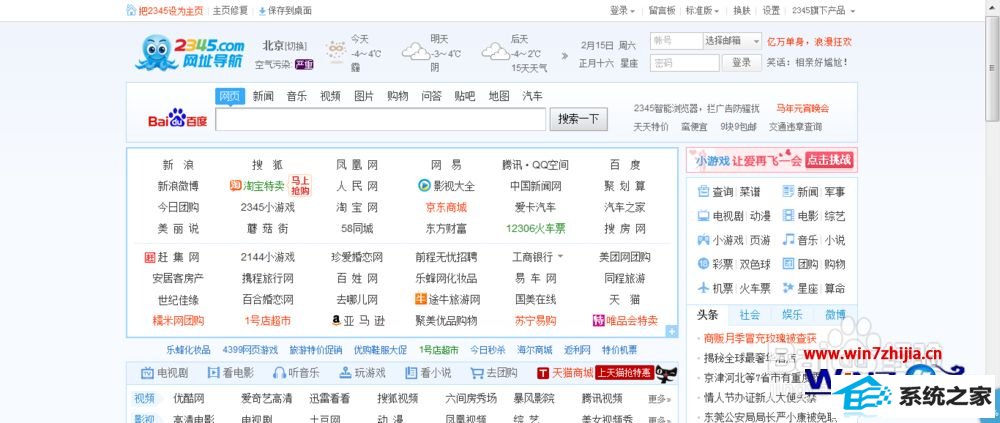Select the 网页 search tab
This screenshot has width=1000, height=423.
(230, 96)
